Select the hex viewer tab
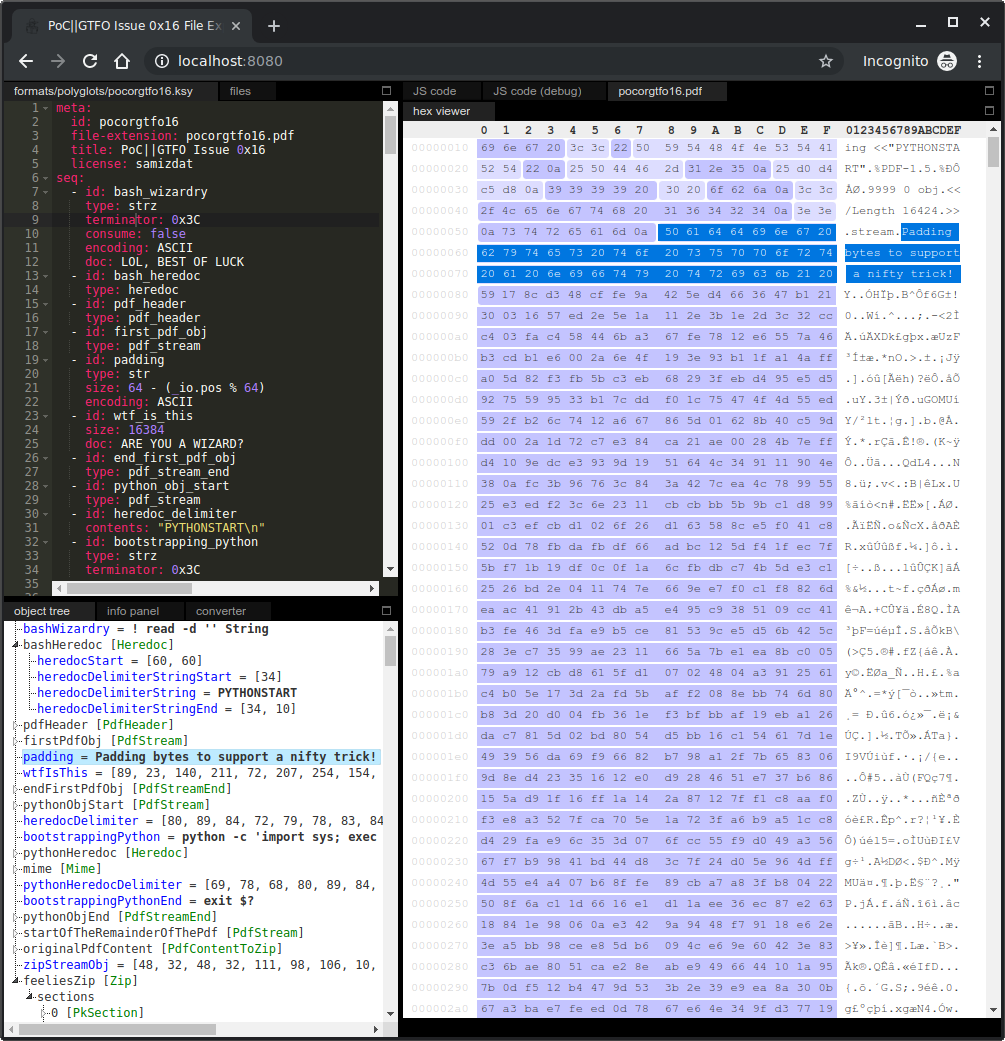The image size is (1005, 1041). (441, 111)
